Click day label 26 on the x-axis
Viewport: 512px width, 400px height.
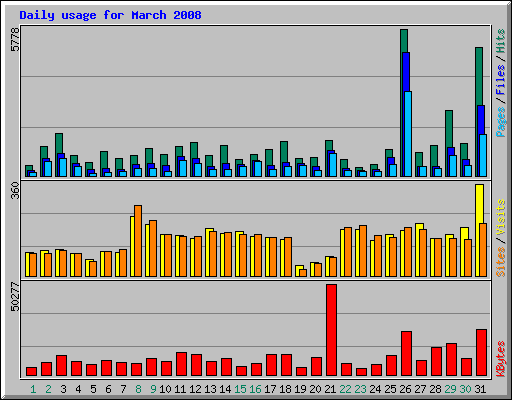tap(405, 389)
